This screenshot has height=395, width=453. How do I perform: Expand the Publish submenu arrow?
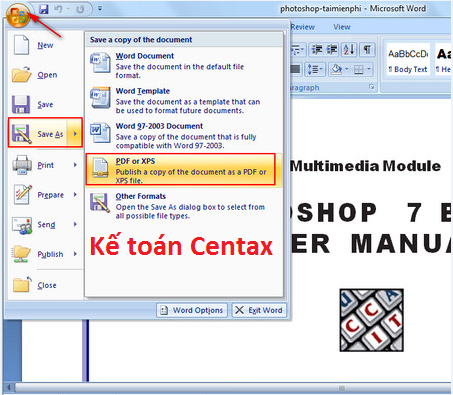[75, 254]
